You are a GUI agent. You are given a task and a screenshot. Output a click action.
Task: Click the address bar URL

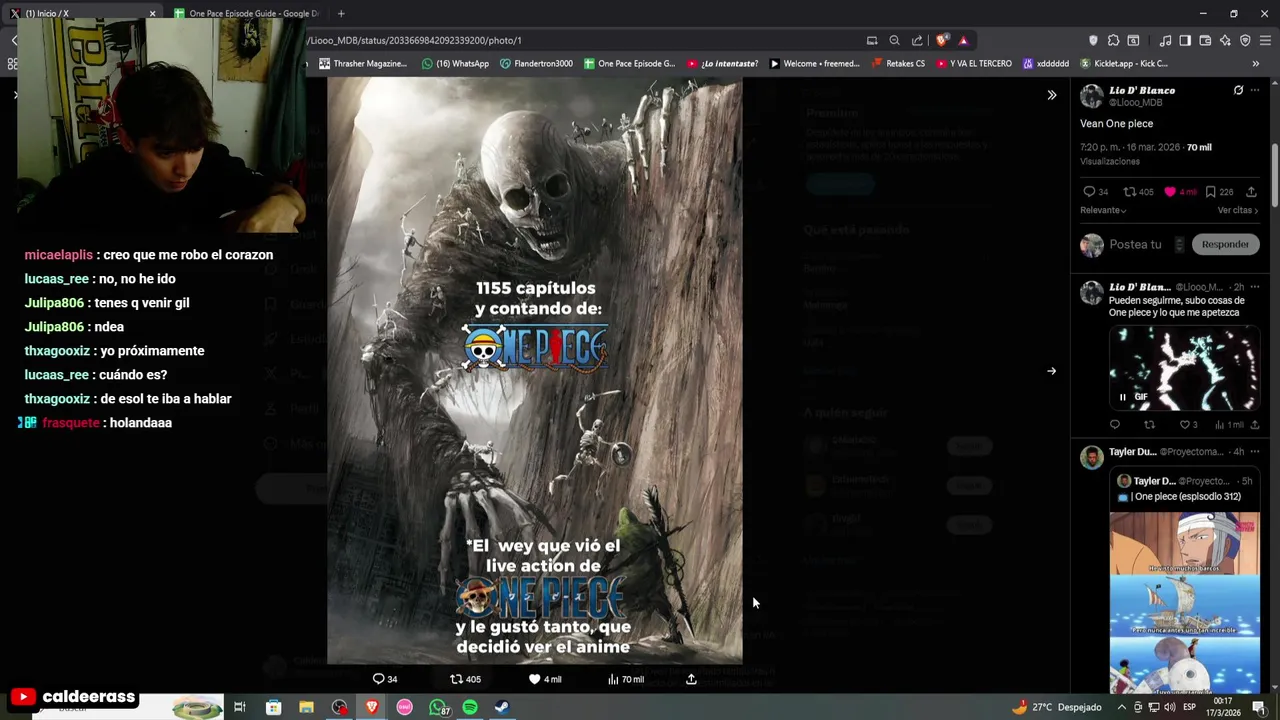[415, 40]
